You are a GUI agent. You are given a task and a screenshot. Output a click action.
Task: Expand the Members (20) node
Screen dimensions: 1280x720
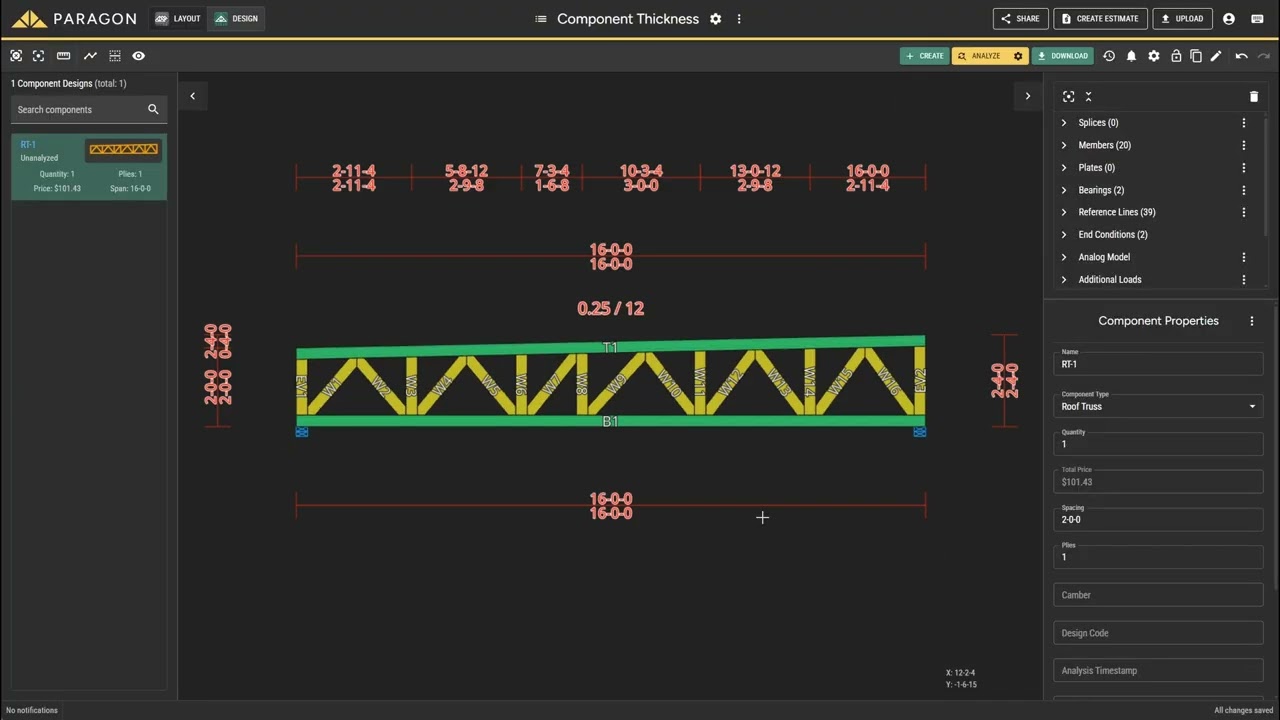tap(1064, 145)
